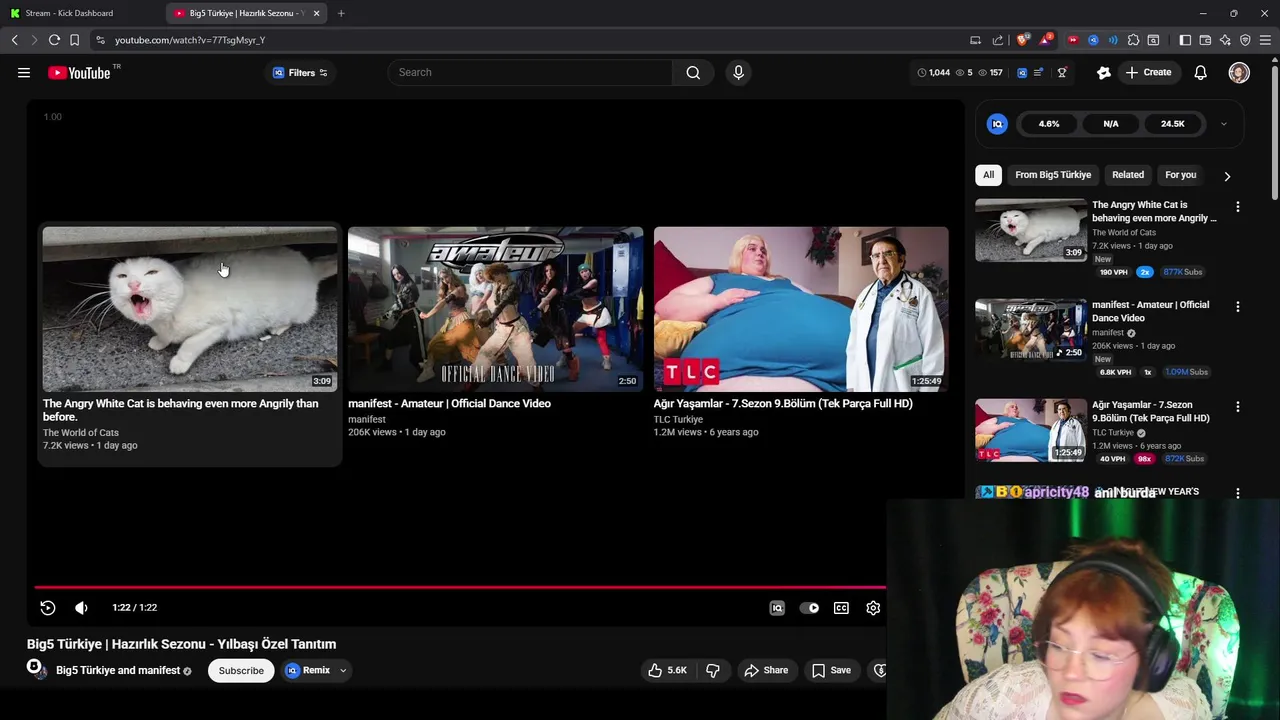1280x720 pixels.
Task: Open the vidIQ Remix button
Action: tap(308, 670)
